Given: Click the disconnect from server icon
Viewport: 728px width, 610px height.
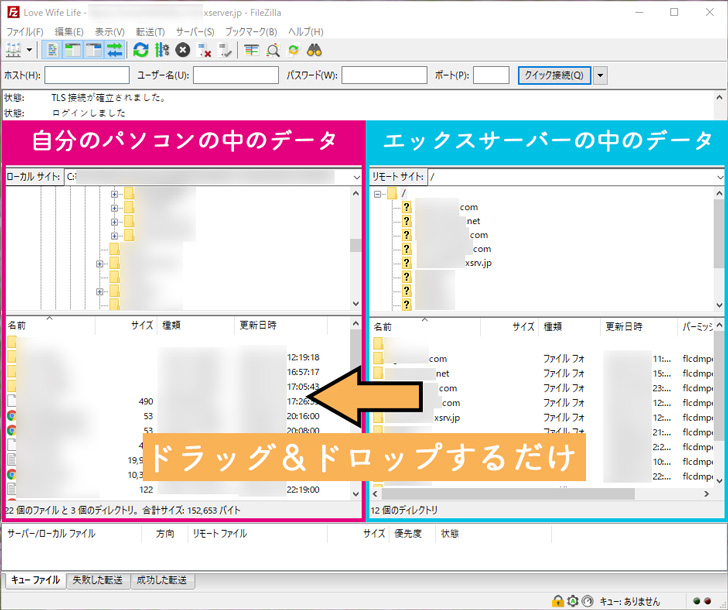Looking at the screenshot, I should (x=205, y=49).
